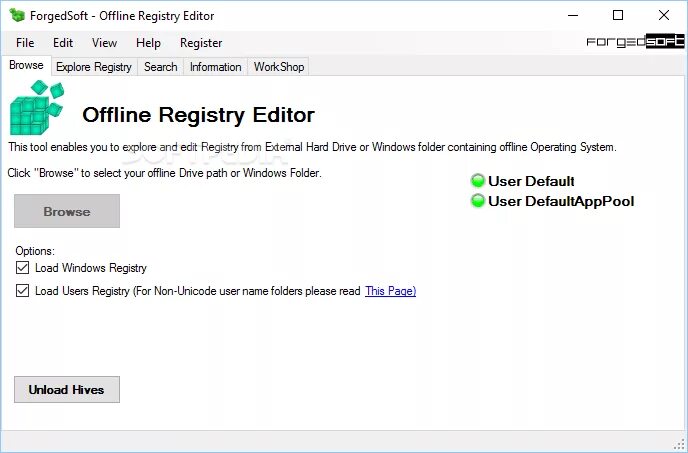Click the User DefaultAppPool label
The height and width of the screenshot is (453, 688).
[561, 201]
